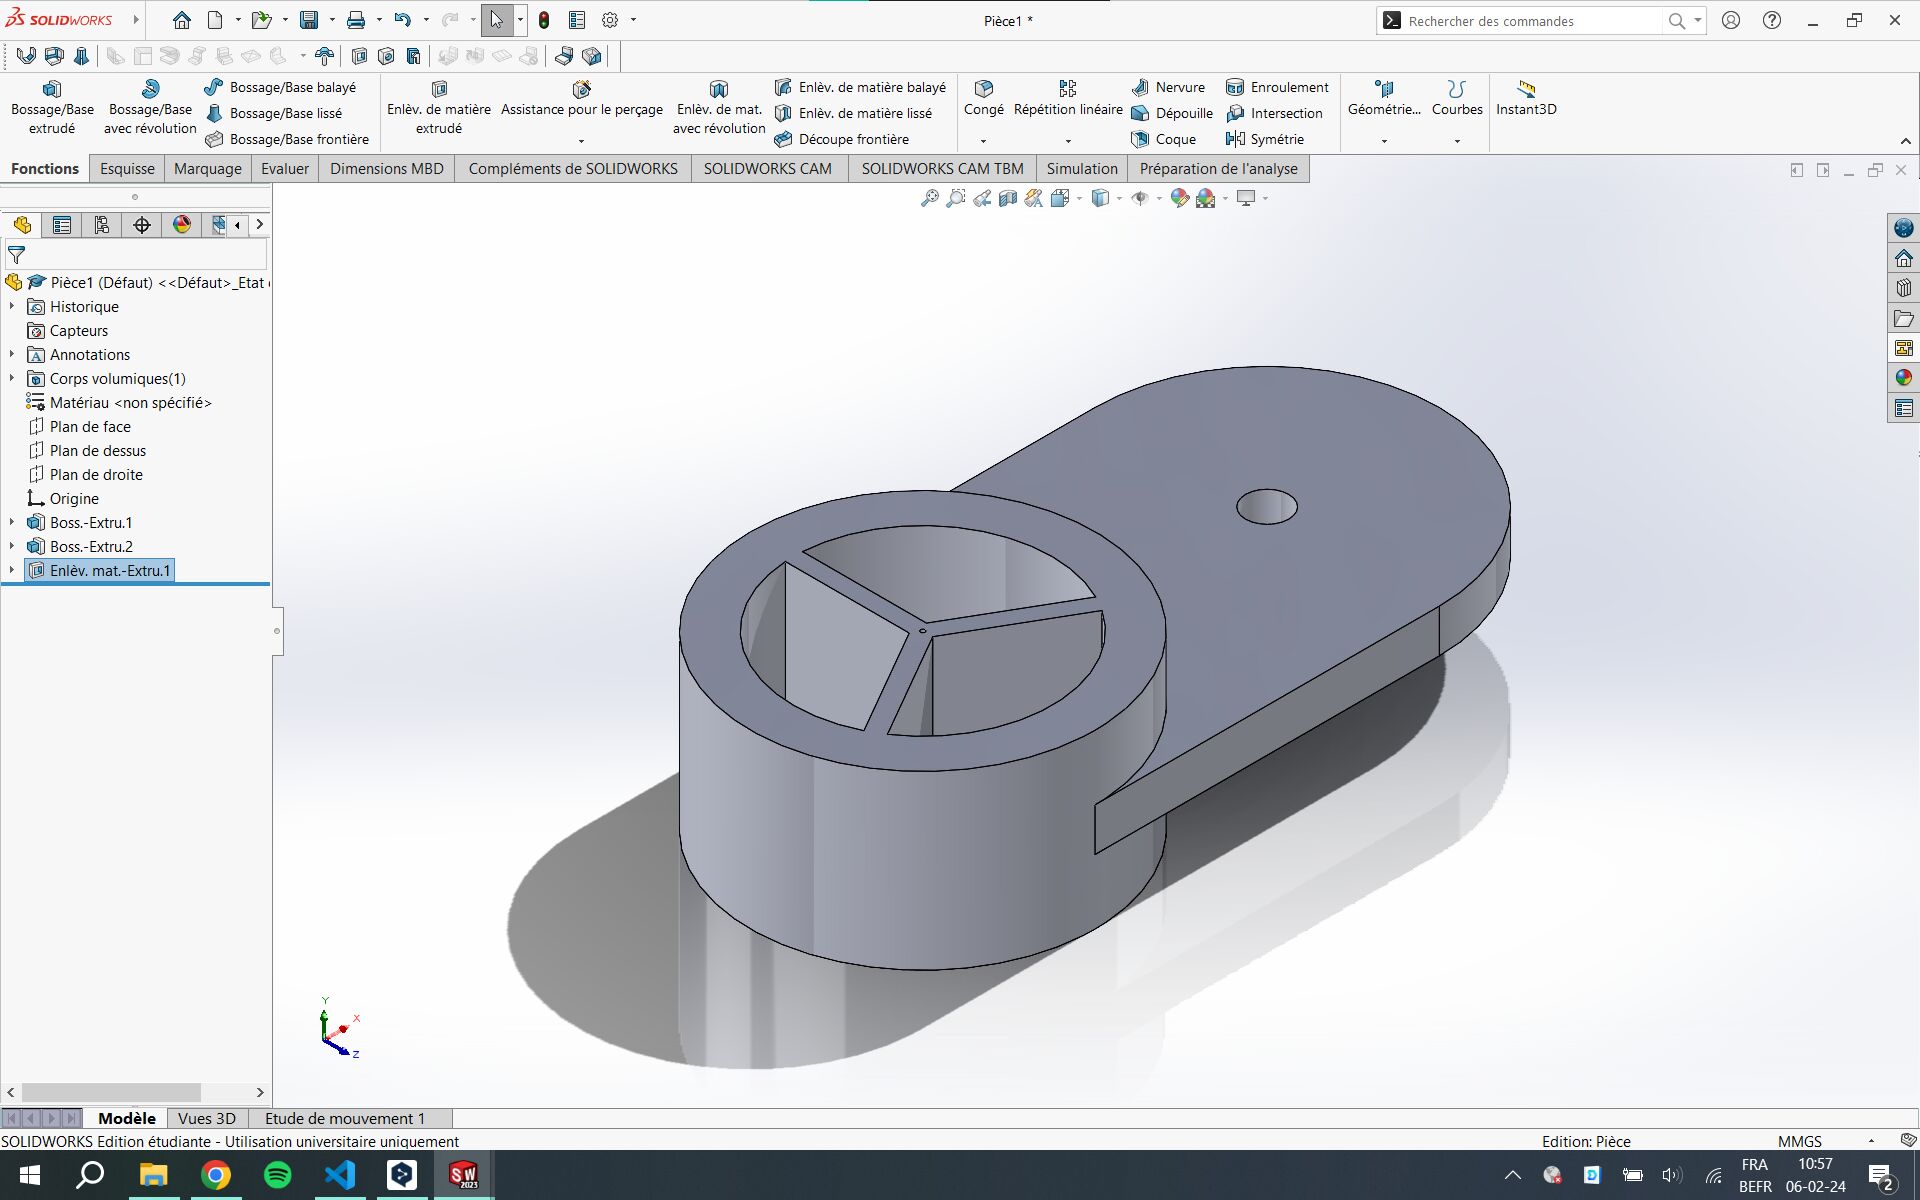Open MMGS unit system in status bar
This screenshot has height=1200, width=1920.
pyautogui.click(x=1800, y=1141)
